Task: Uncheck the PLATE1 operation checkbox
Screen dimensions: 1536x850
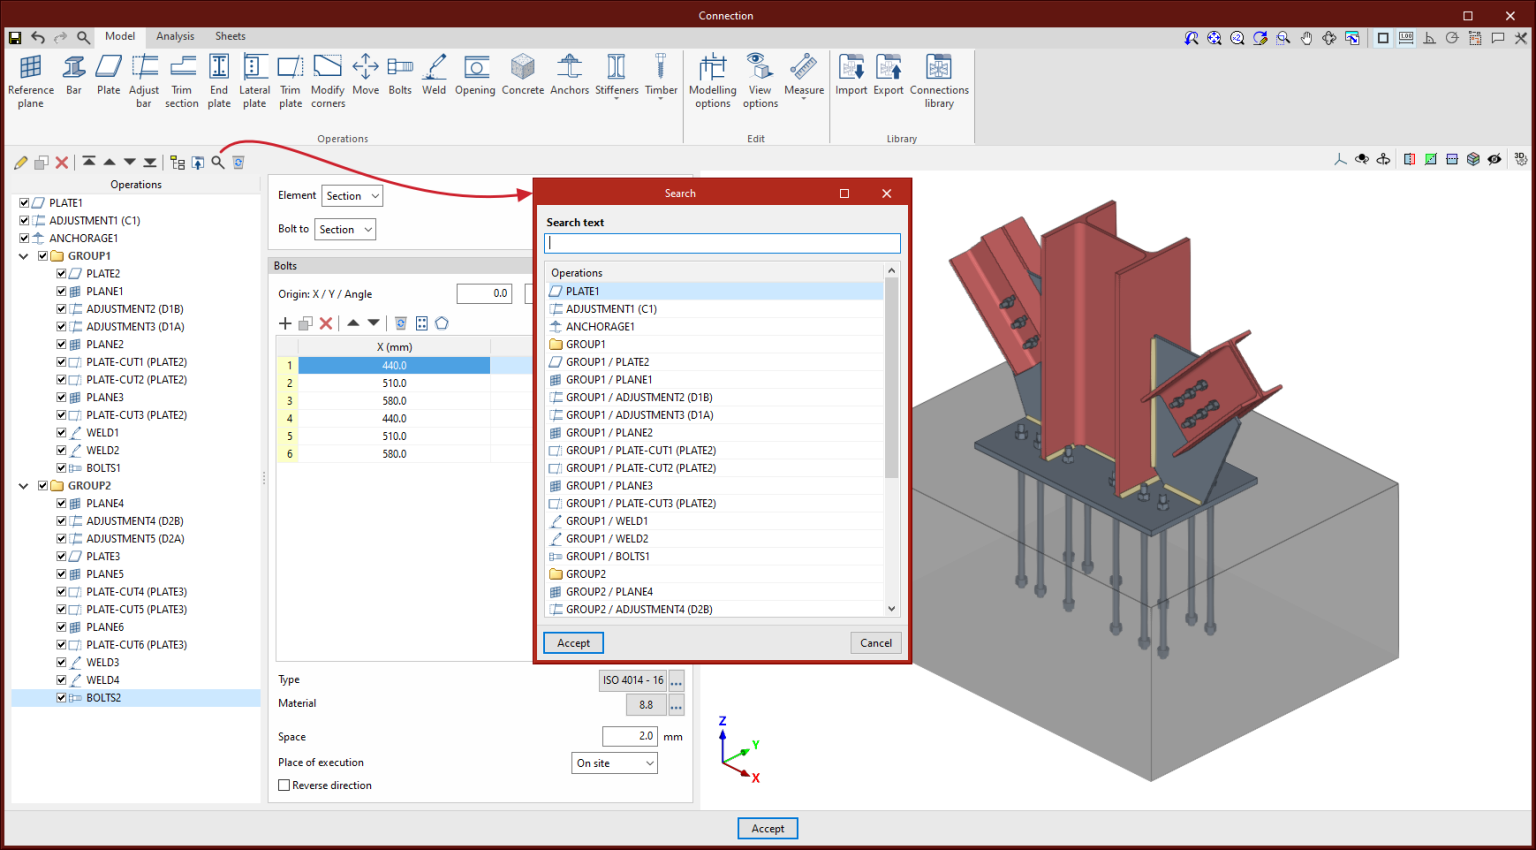Action: (x=24, y=203)
